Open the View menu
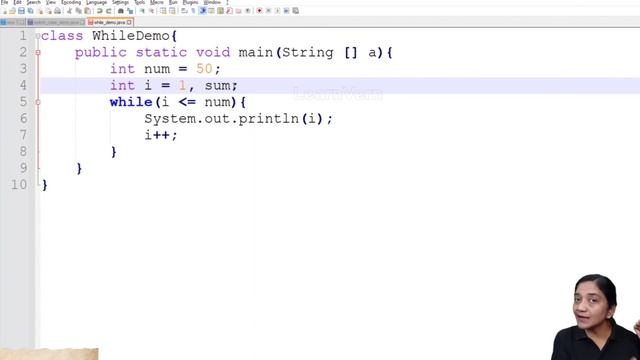The height and width of the screenshot is (360, 640). click(51, 2)
